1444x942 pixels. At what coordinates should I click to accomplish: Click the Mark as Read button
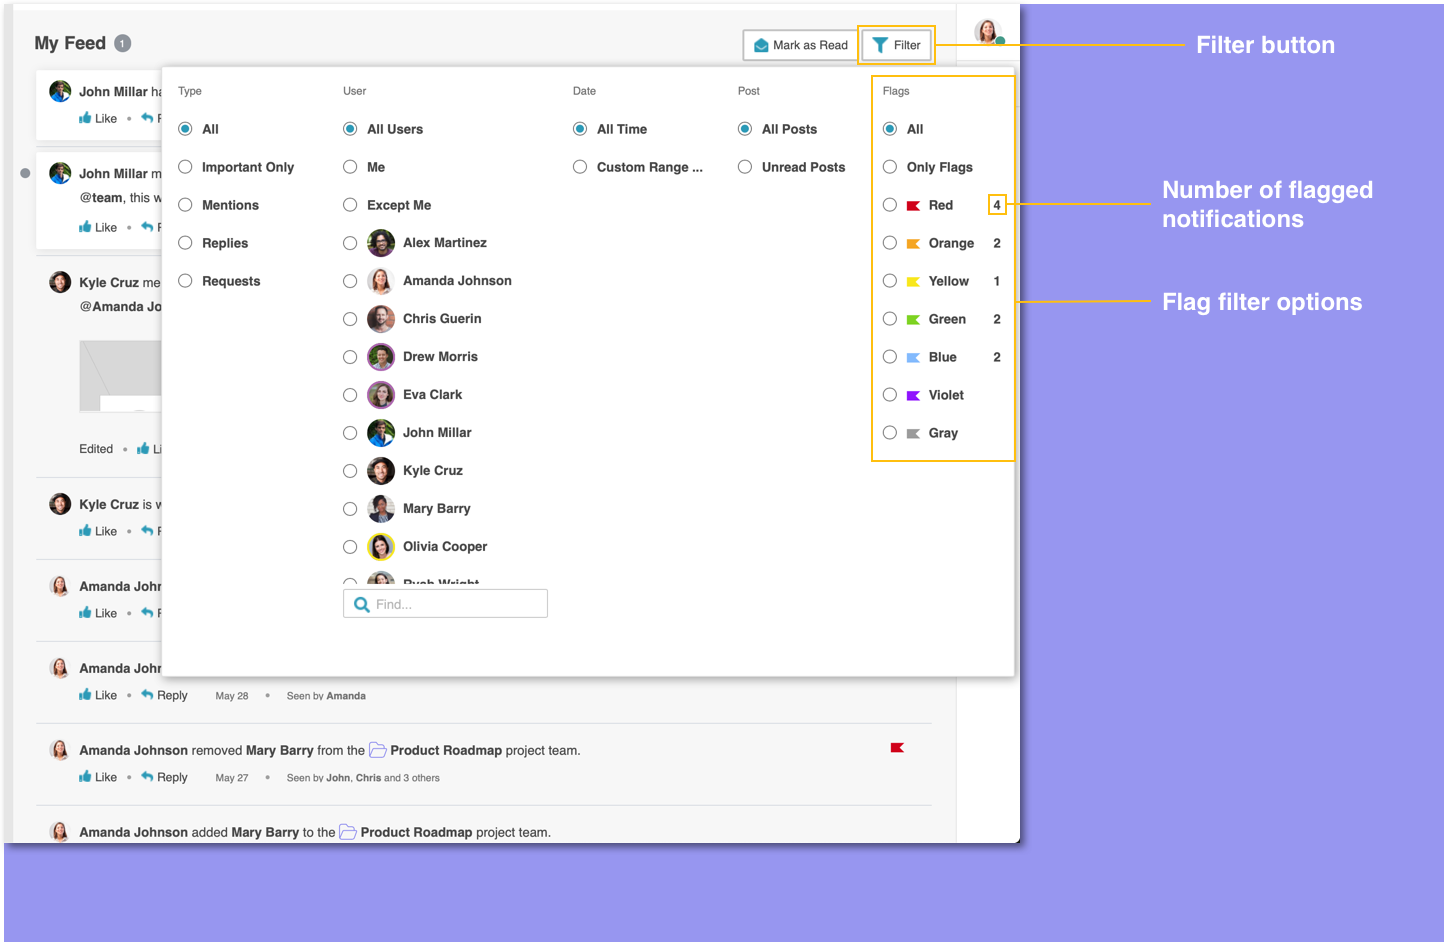click(800, 45)
